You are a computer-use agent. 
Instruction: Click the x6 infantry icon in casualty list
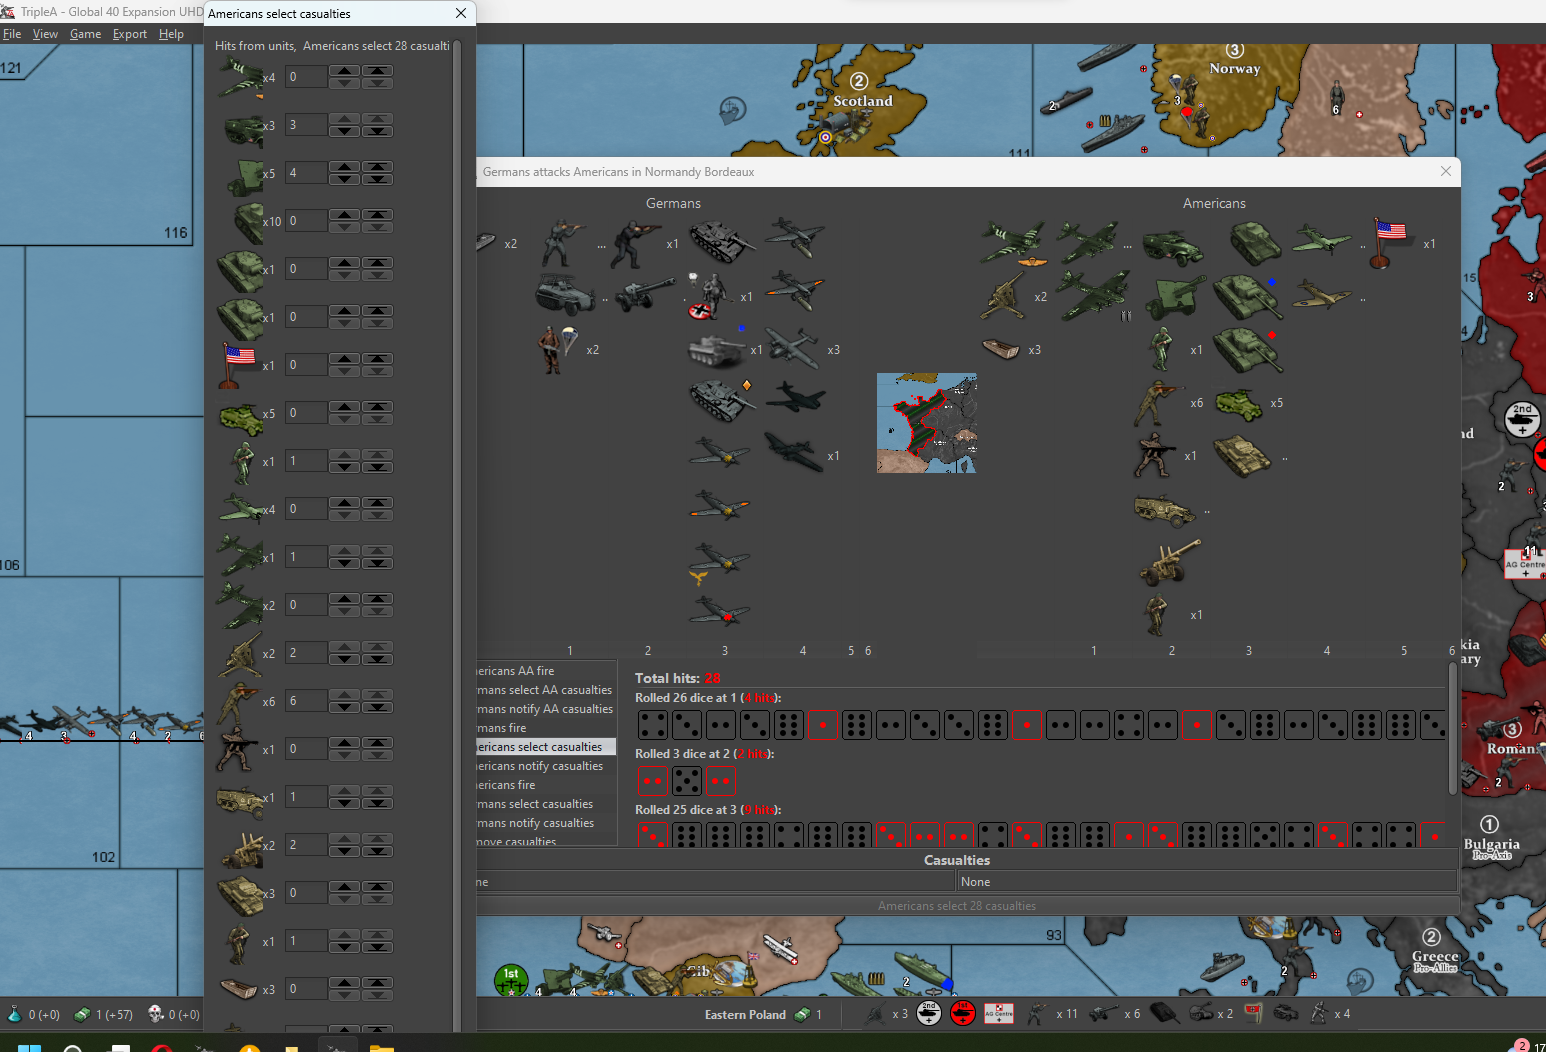(238, 703)
